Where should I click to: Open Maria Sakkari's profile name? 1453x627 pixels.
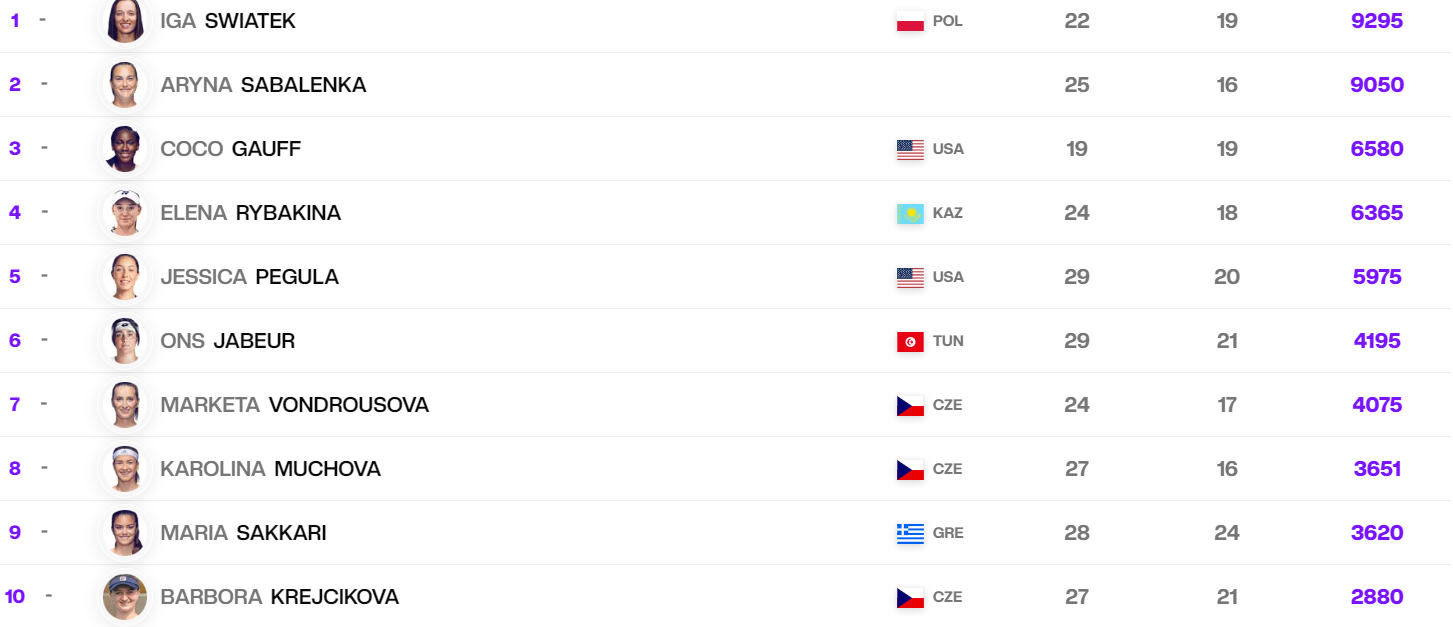coord(243,533)
